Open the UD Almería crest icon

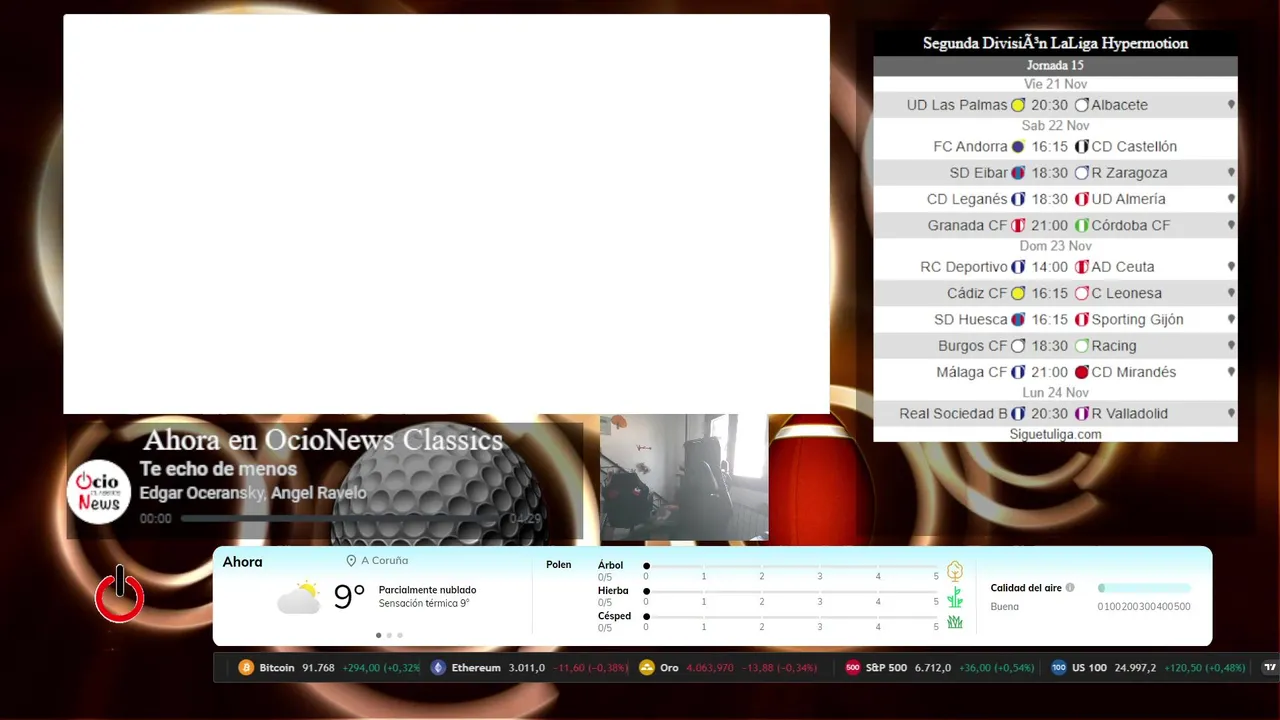(x=1081, y=199)
